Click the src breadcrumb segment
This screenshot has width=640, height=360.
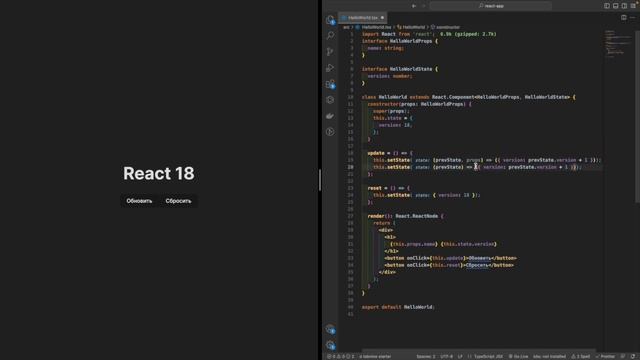[x=346, y=27]
